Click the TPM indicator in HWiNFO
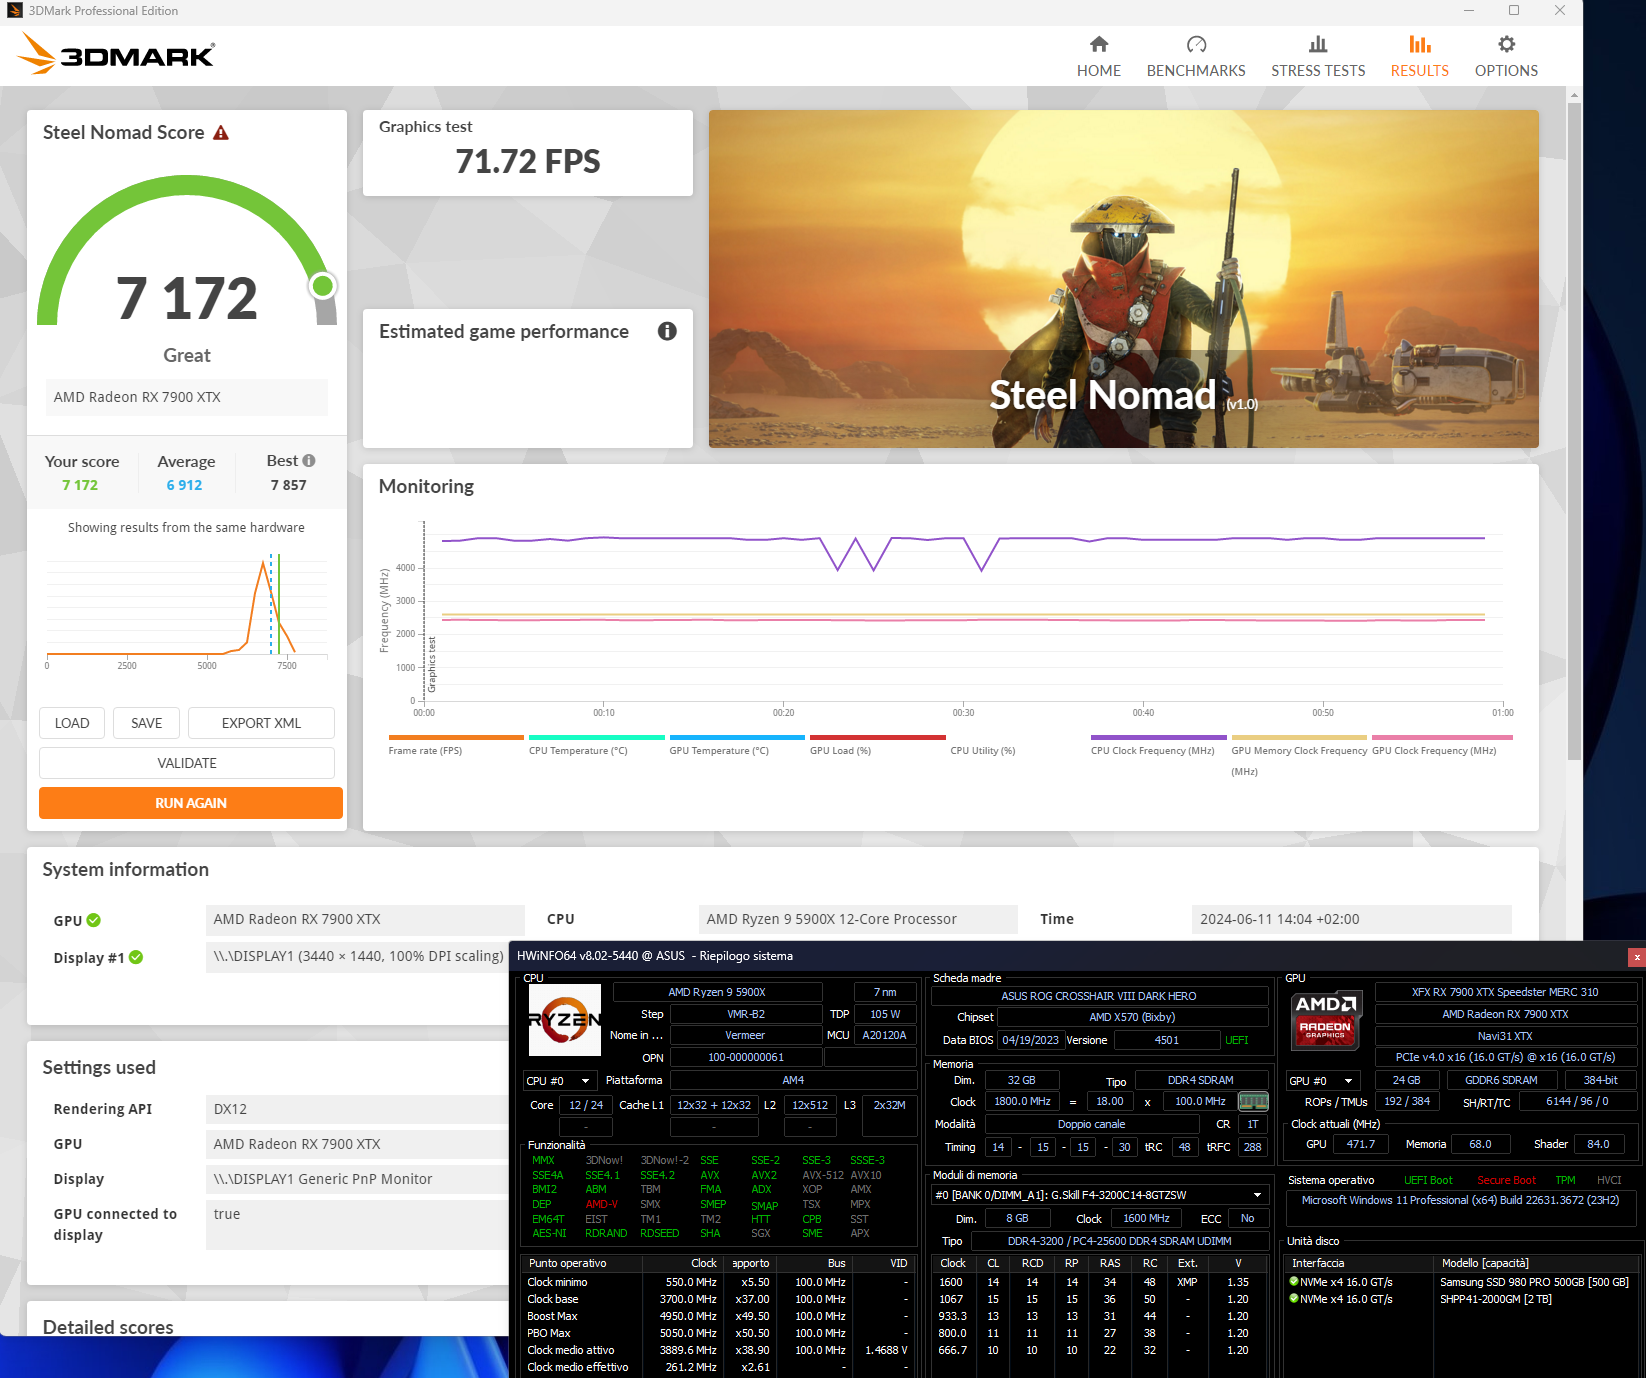 tap(1565, 1180)
